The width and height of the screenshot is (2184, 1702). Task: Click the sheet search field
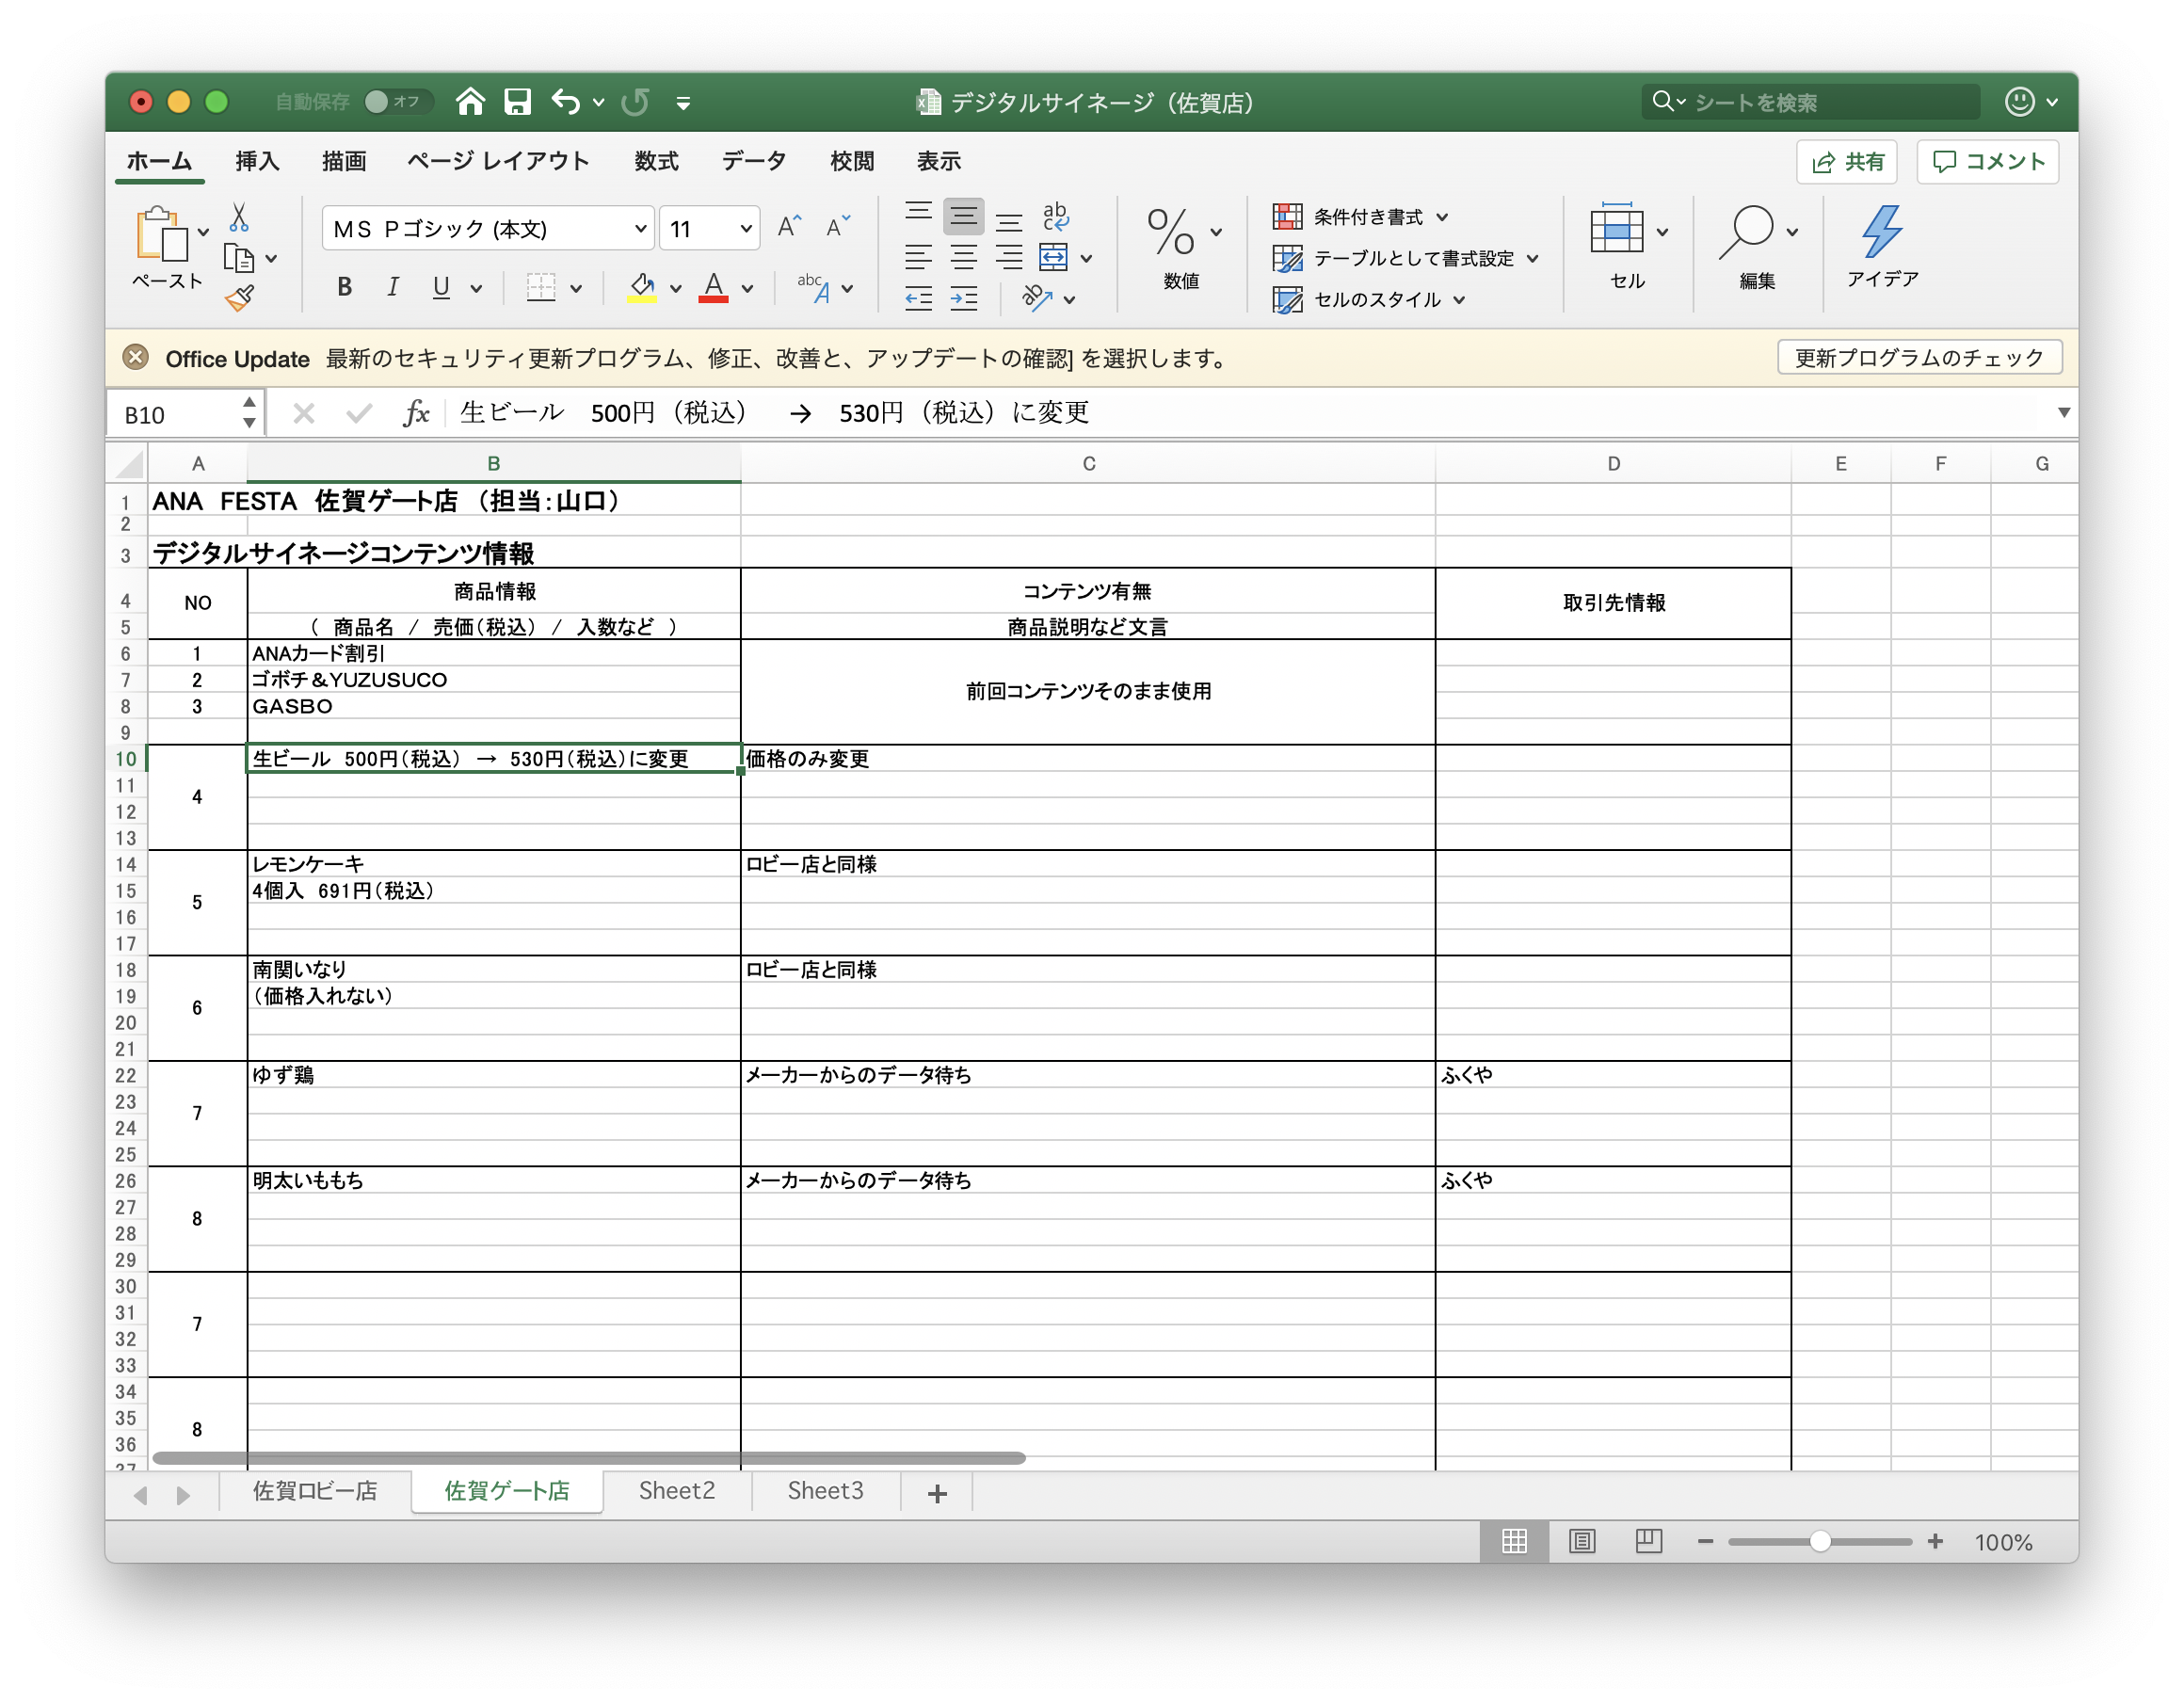[1810, 101]
